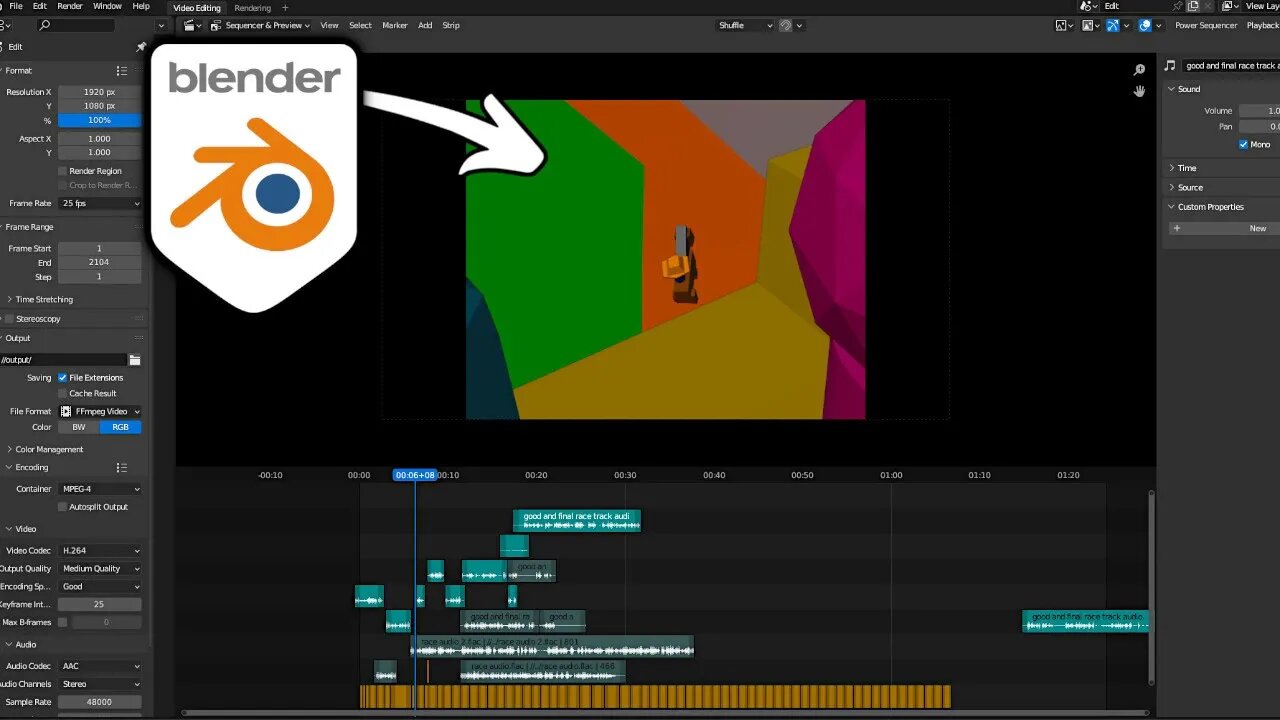Open the Container MPEG-4 dropdown
This screenshot has height=720, width=1280.
100,489
